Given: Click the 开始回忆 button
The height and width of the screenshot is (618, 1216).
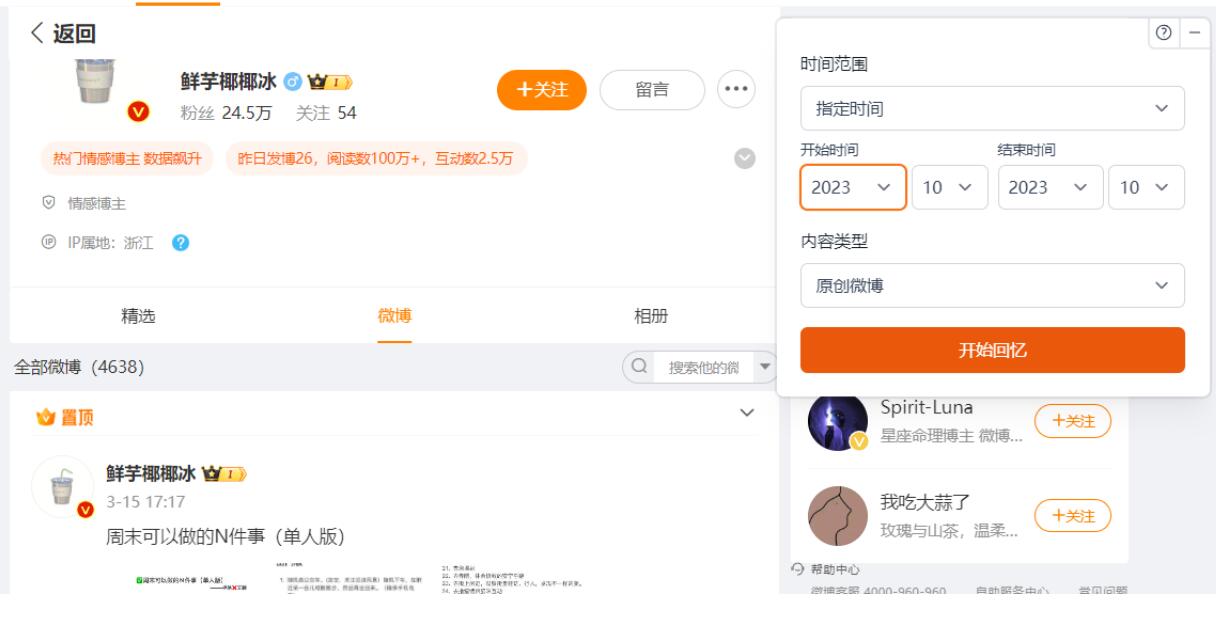Looking at the screenshot, I should coord(992,350).
